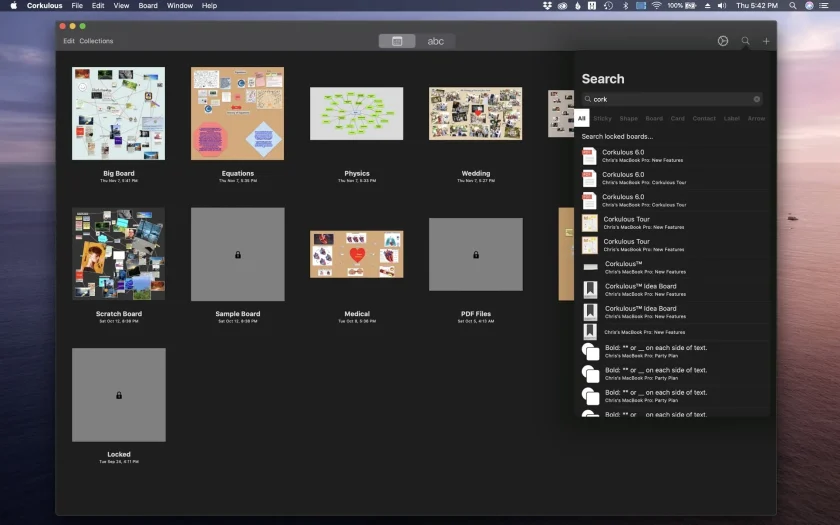
Task: Open the Wi-Fi status menu
Action: click(656, 5)
